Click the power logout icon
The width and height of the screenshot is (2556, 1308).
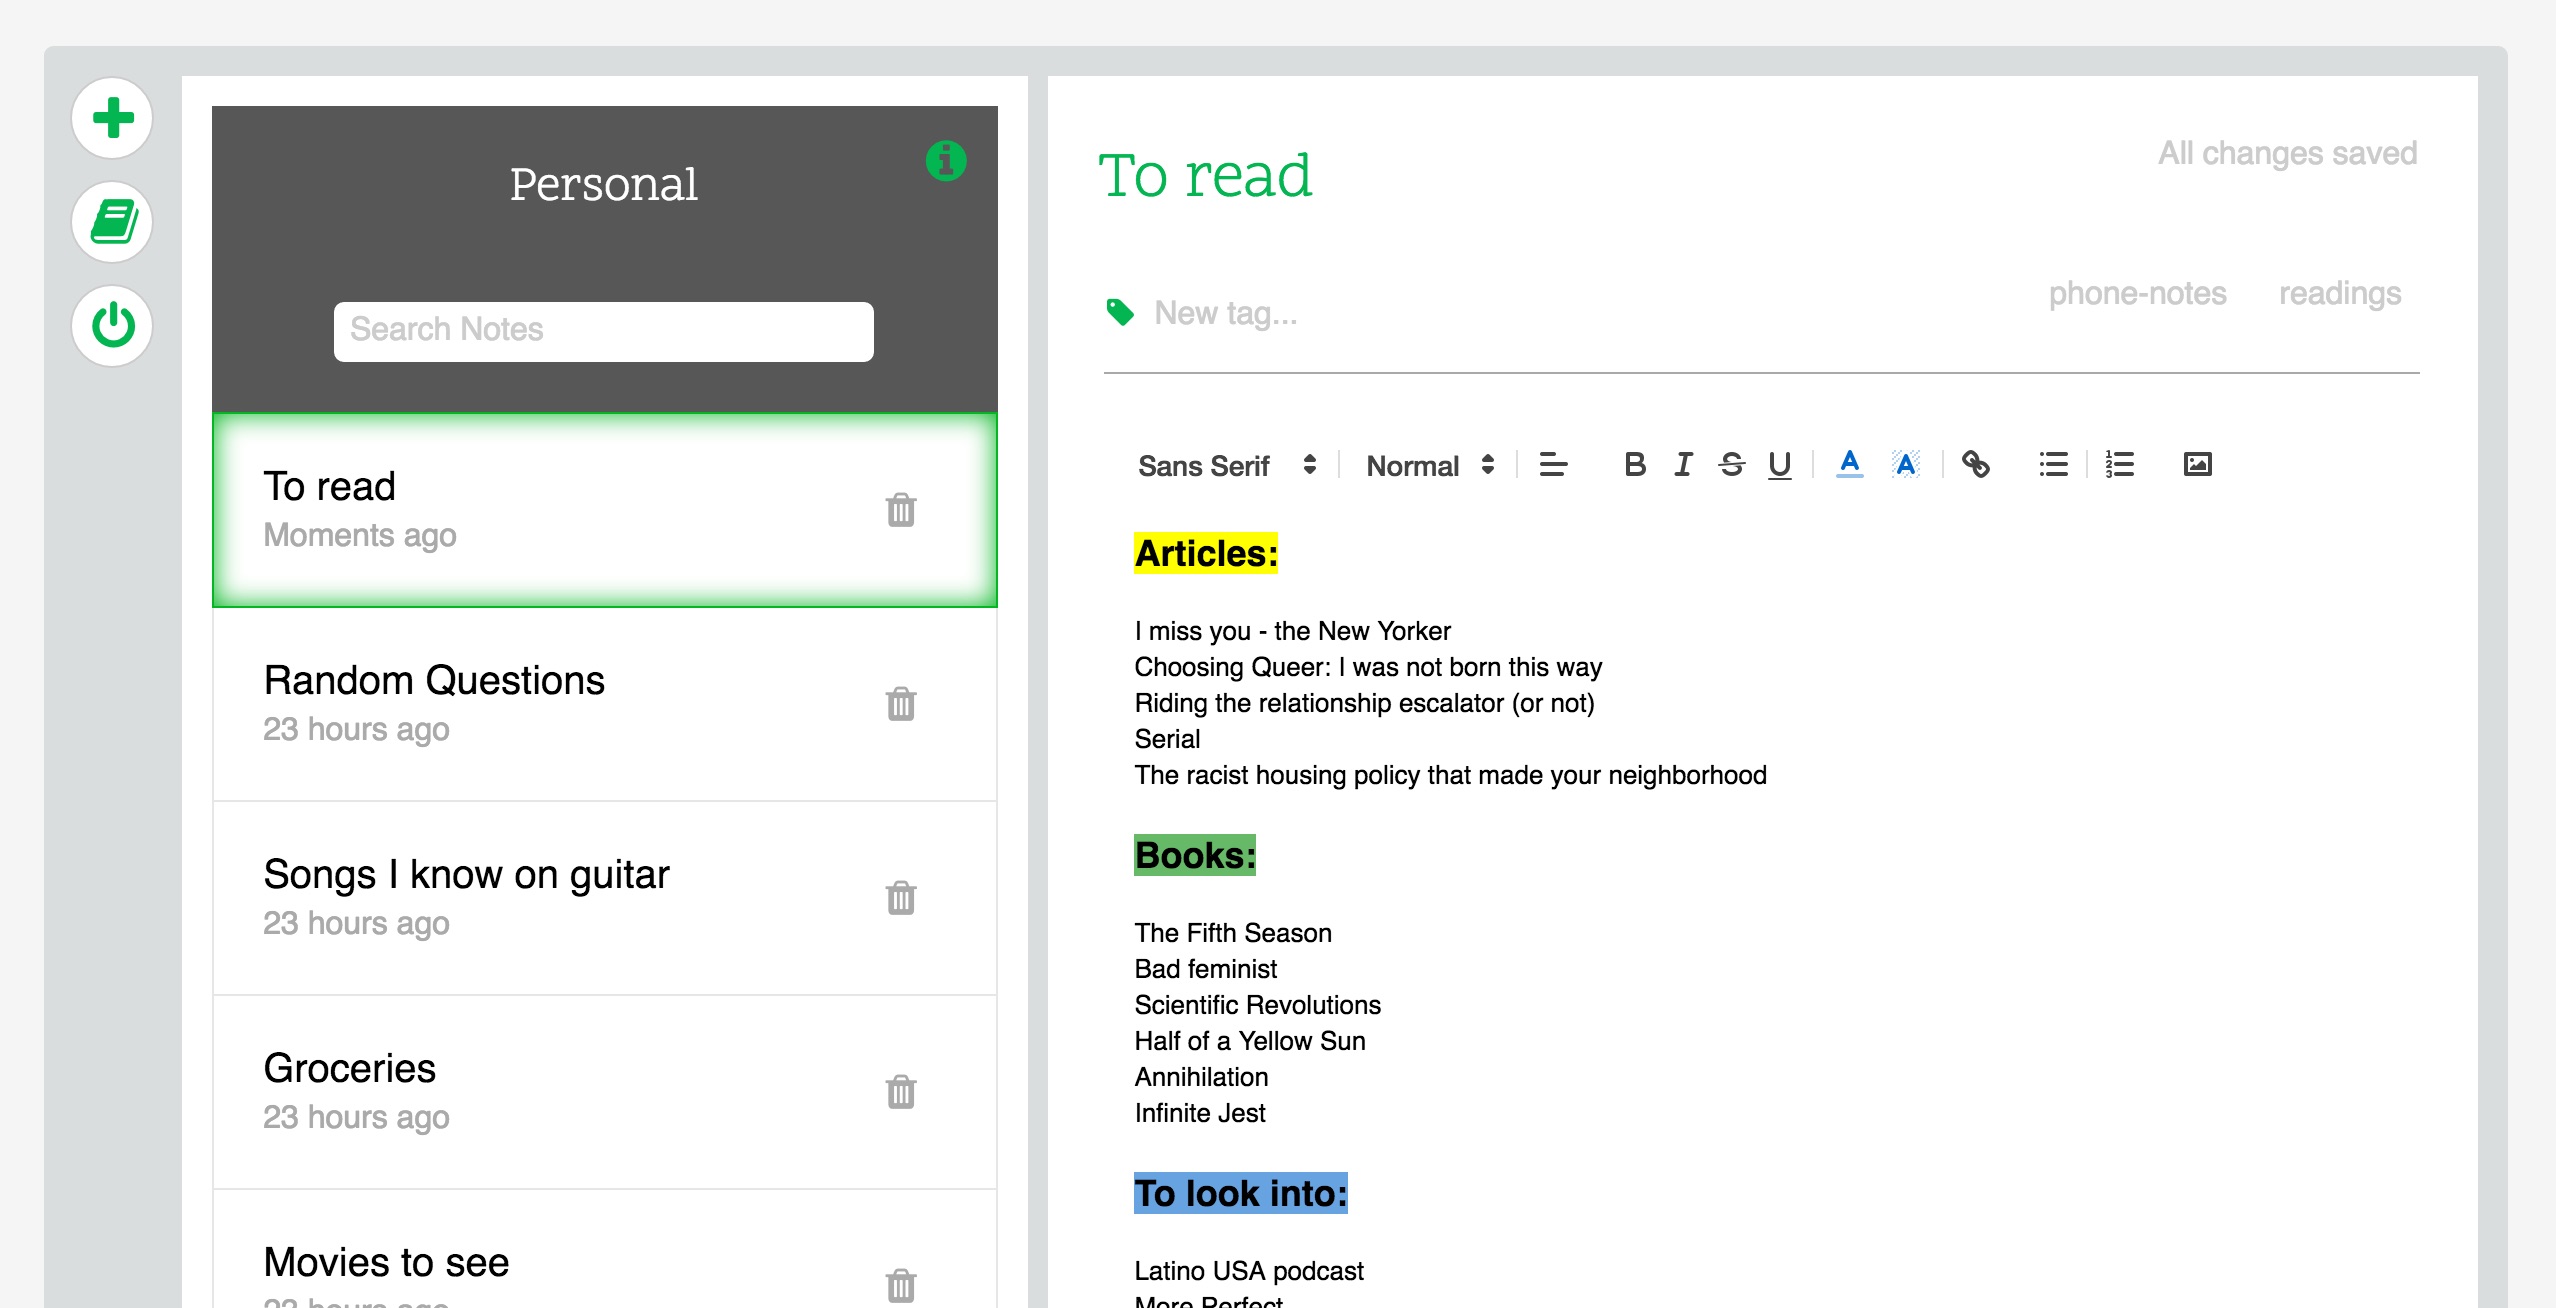(113, 326)
